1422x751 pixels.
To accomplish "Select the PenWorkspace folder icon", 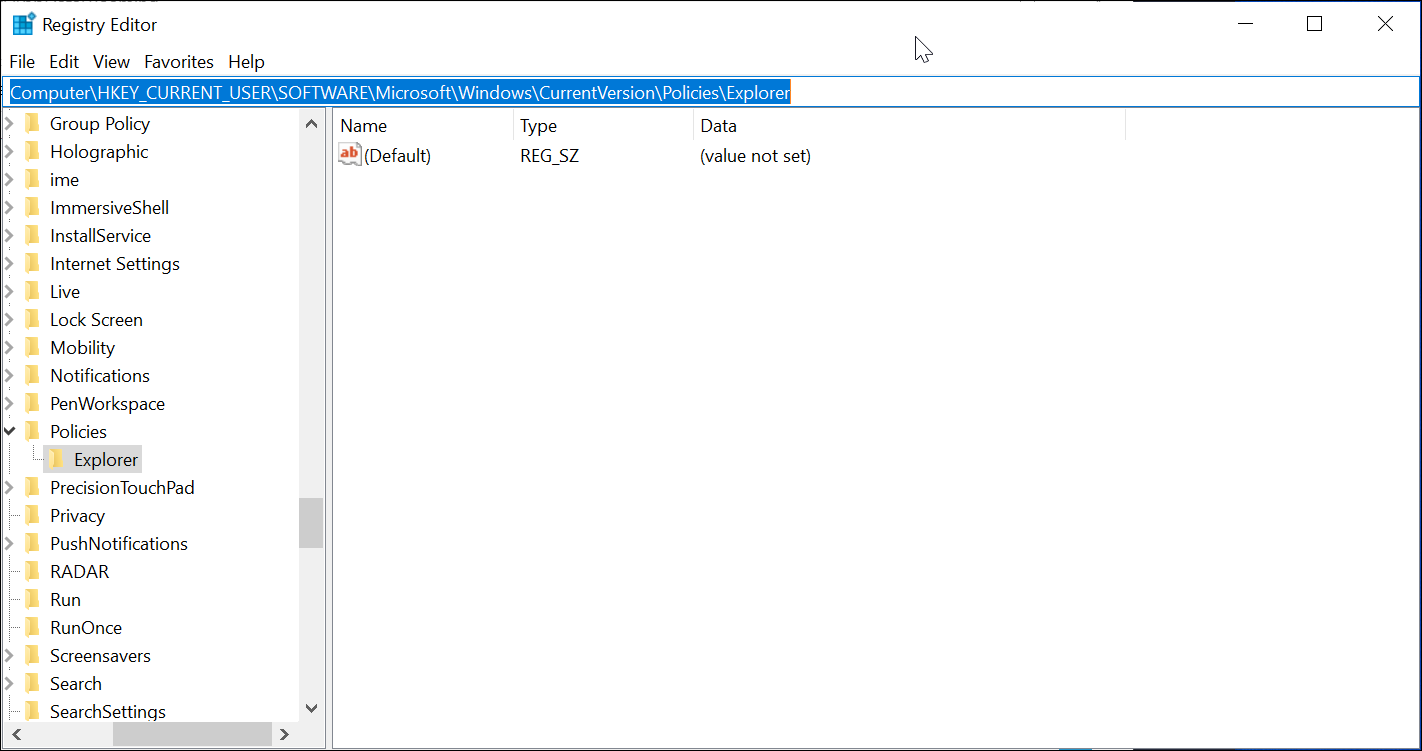I will pos(33,404).
